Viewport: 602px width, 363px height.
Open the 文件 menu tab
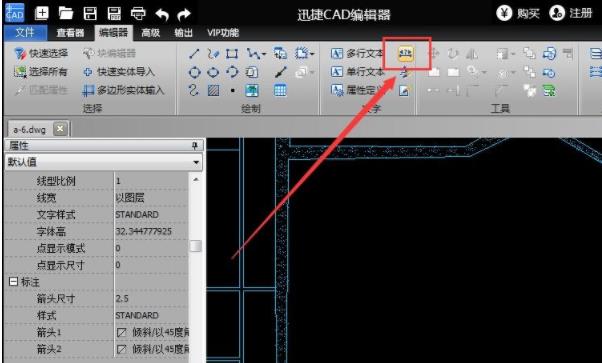click(x=25, y=33)
